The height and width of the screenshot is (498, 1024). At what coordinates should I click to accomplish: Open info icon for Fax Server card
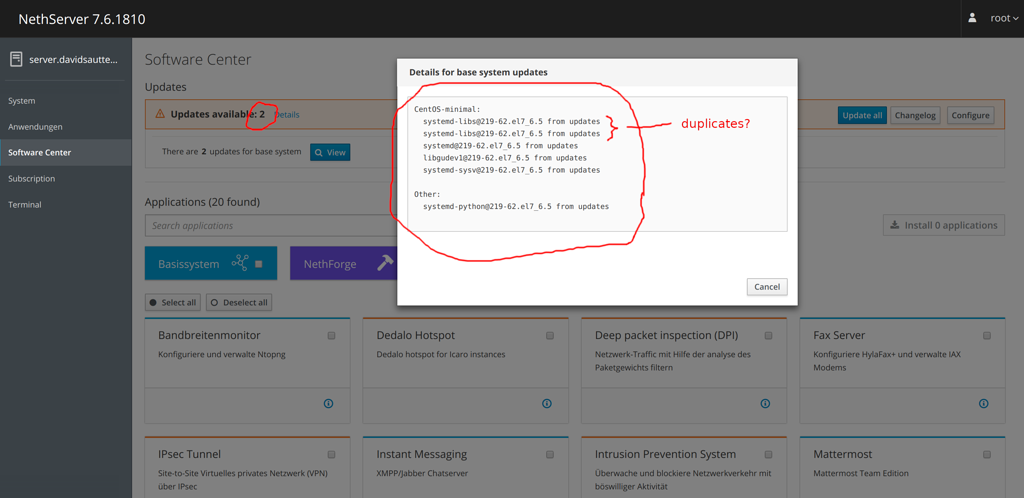point(984,403)
